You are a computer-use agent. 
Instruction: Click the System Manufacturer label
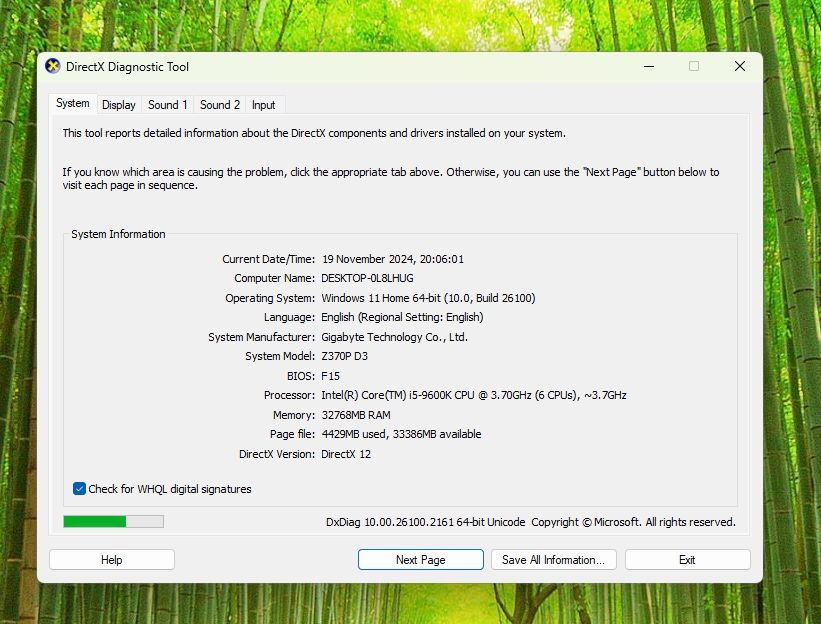261,337
